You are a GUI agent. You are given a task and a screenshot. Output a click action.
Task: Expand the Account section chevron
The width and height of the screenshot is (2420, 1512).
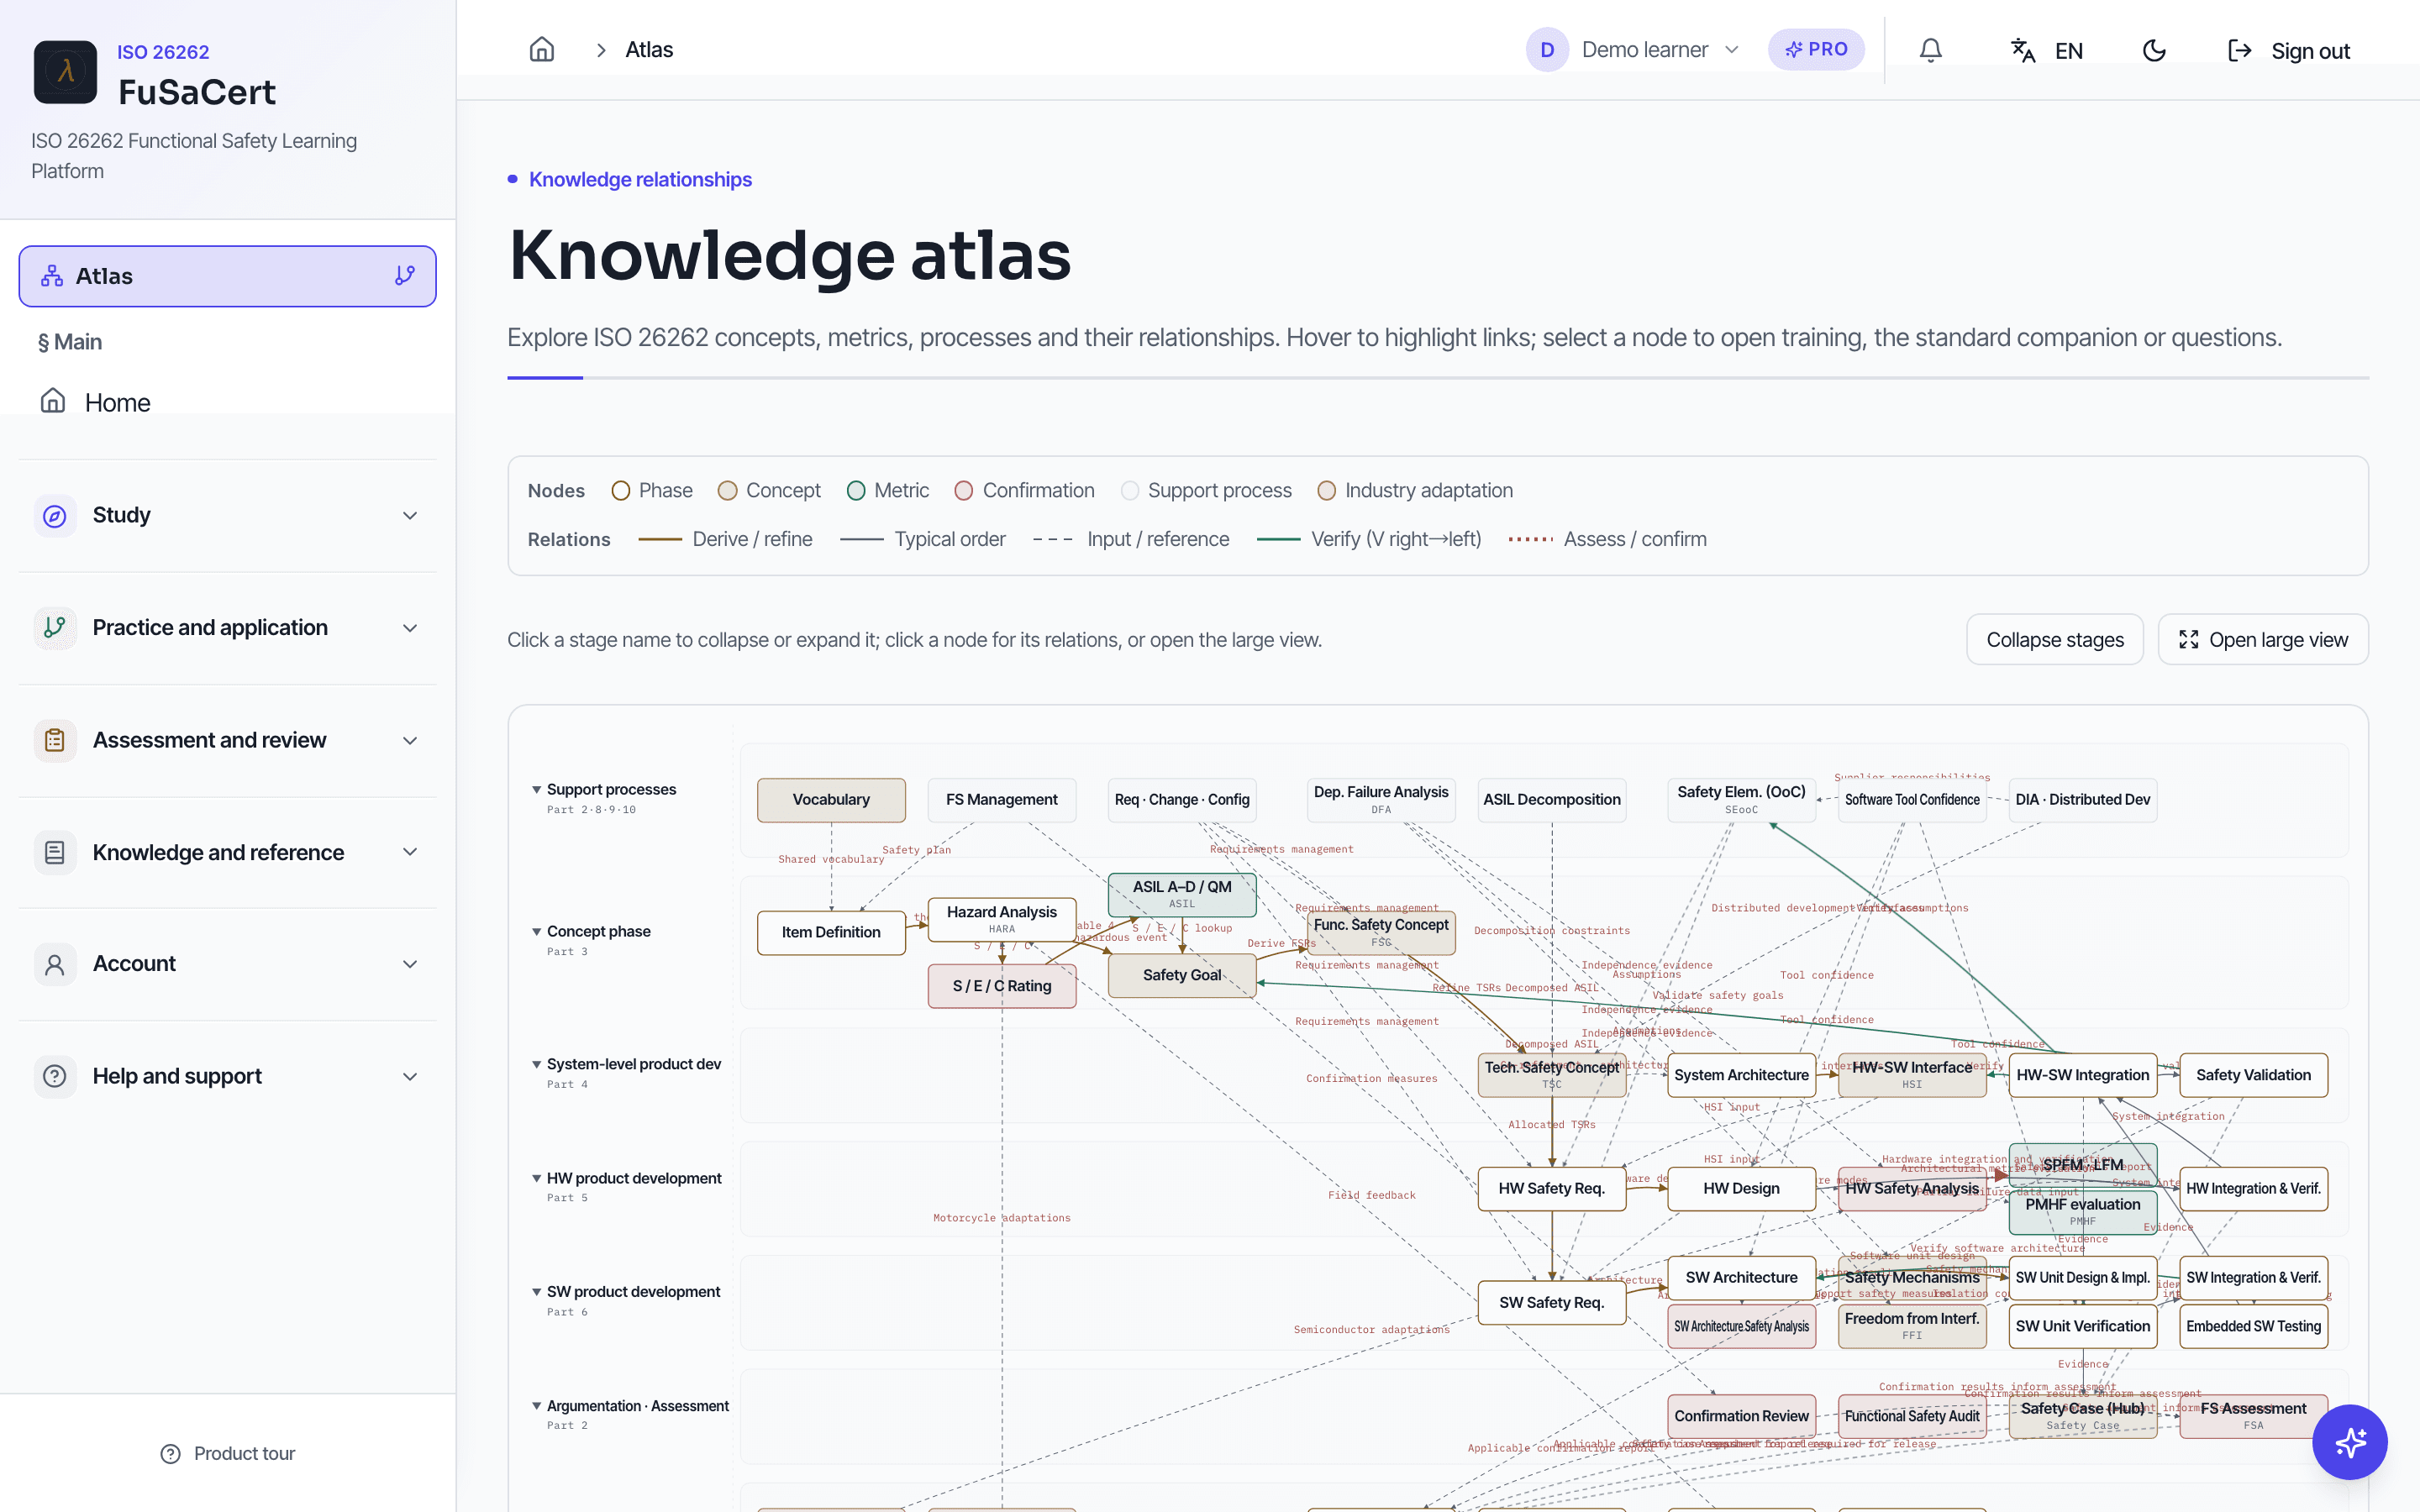point(410,964)
